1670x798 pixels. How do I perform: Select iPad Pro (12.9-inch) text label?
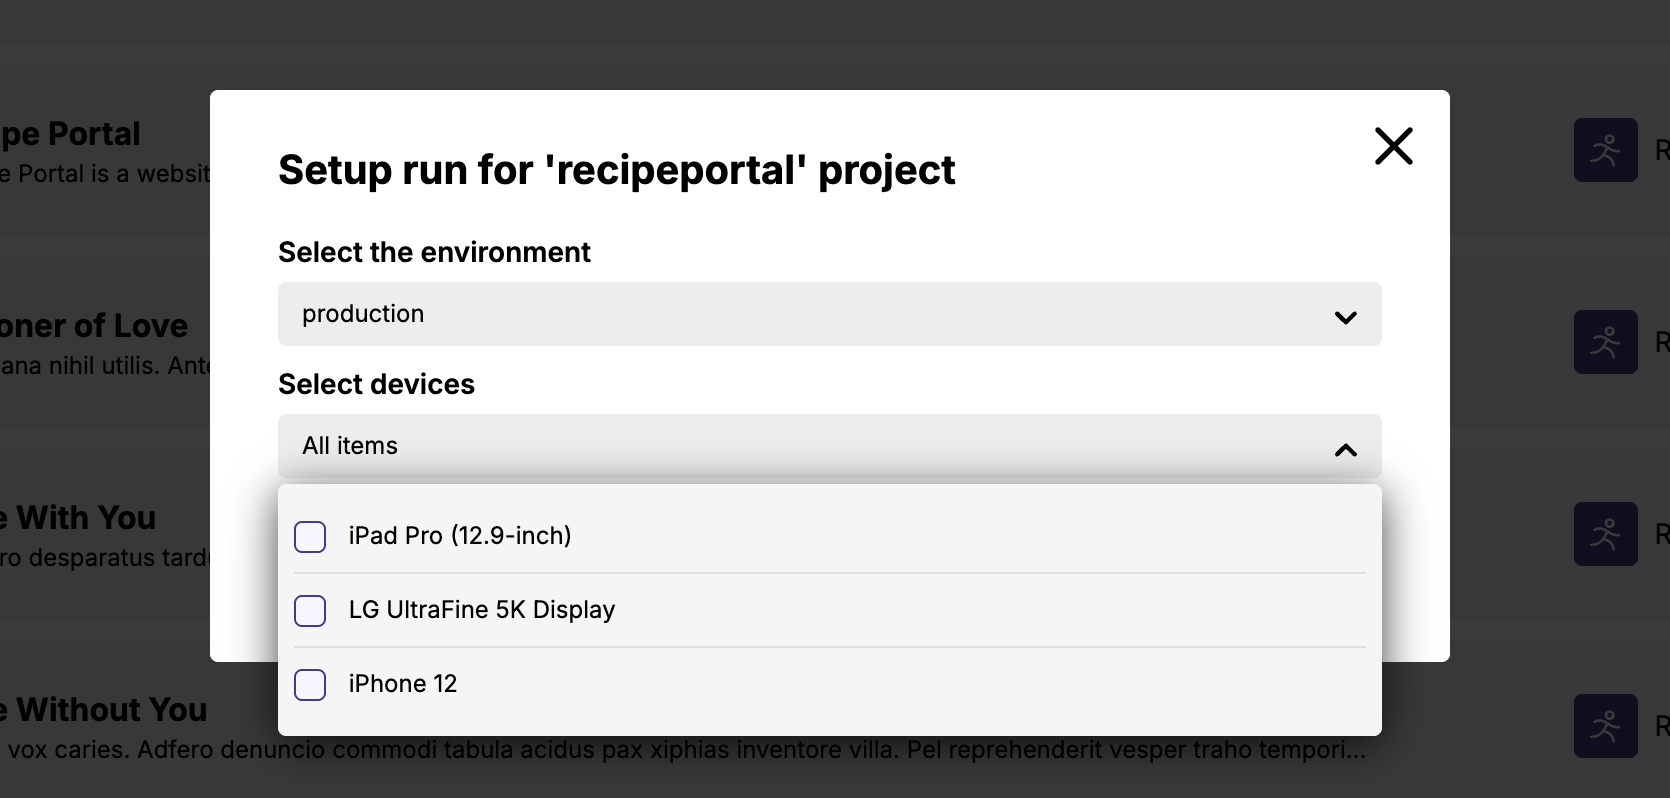tap(460, 536)
